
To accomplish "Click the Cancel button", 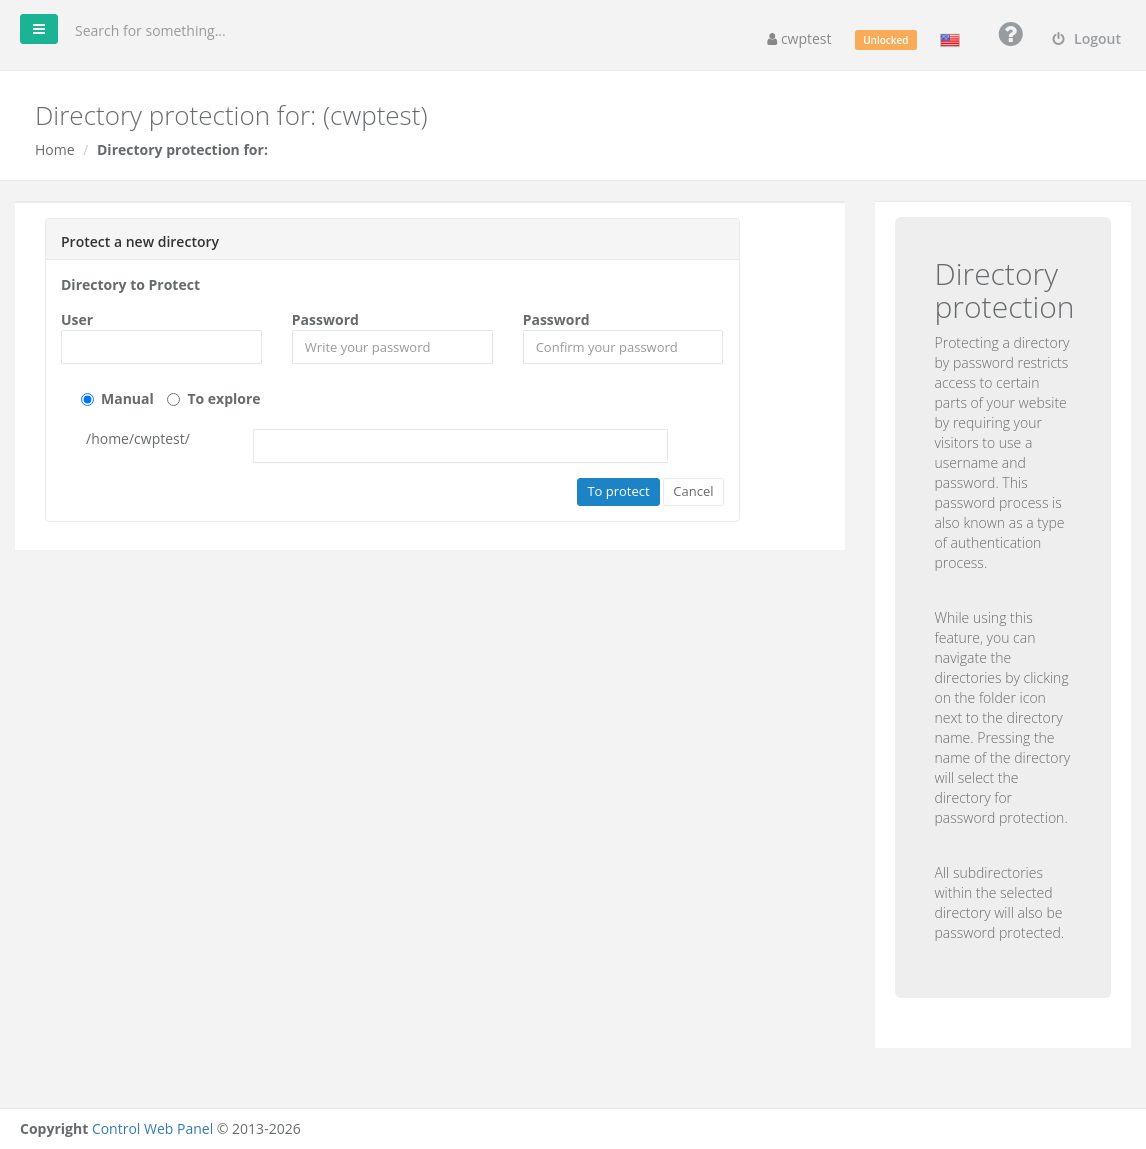I will pyautogui.click(x=692, y=492).
